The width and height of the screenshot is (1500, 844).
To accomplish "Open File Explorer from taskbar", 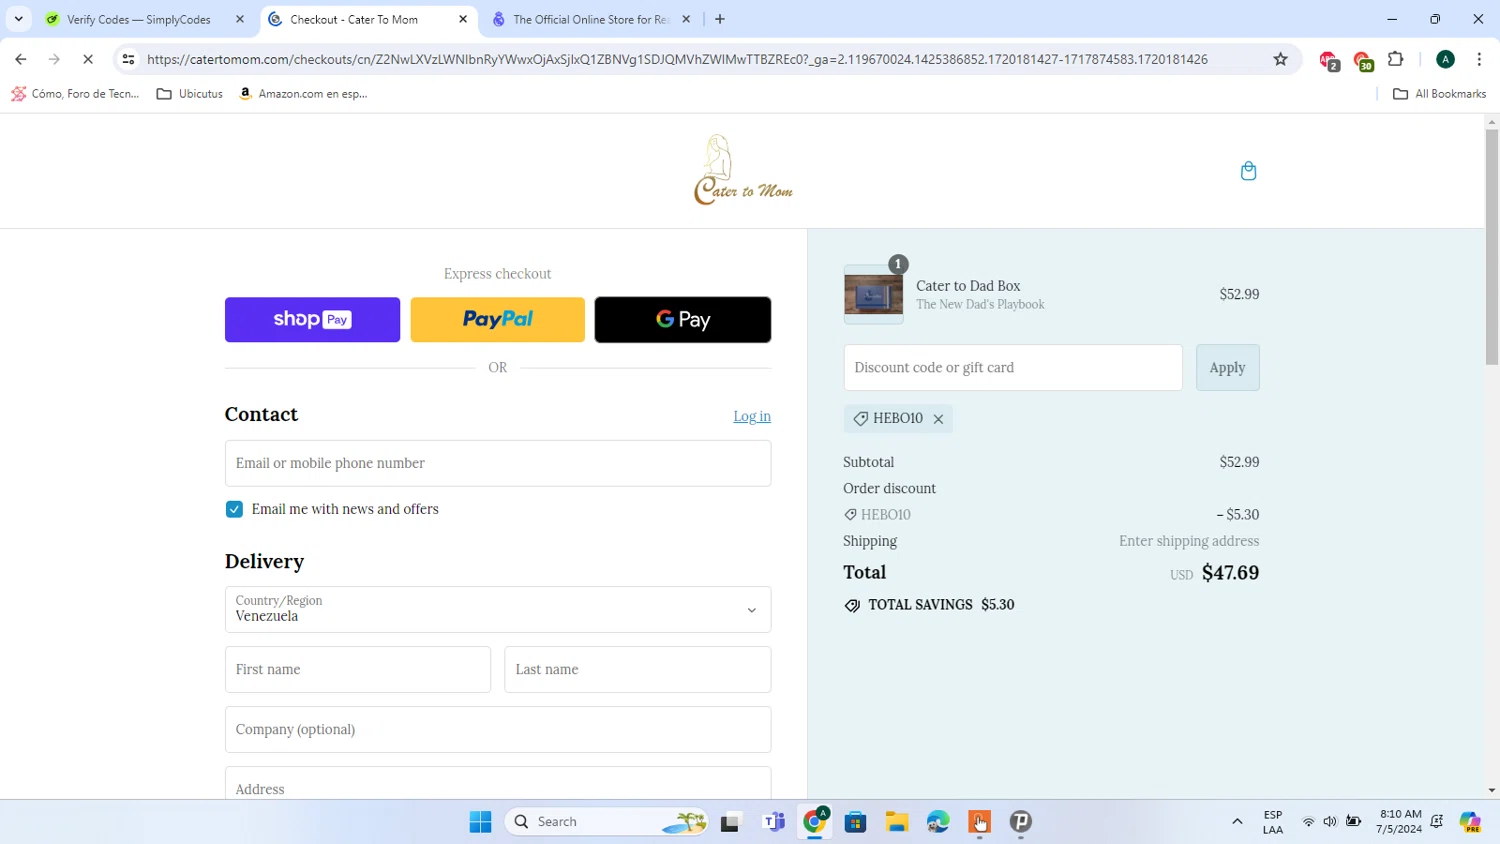I will coord(896,822).
